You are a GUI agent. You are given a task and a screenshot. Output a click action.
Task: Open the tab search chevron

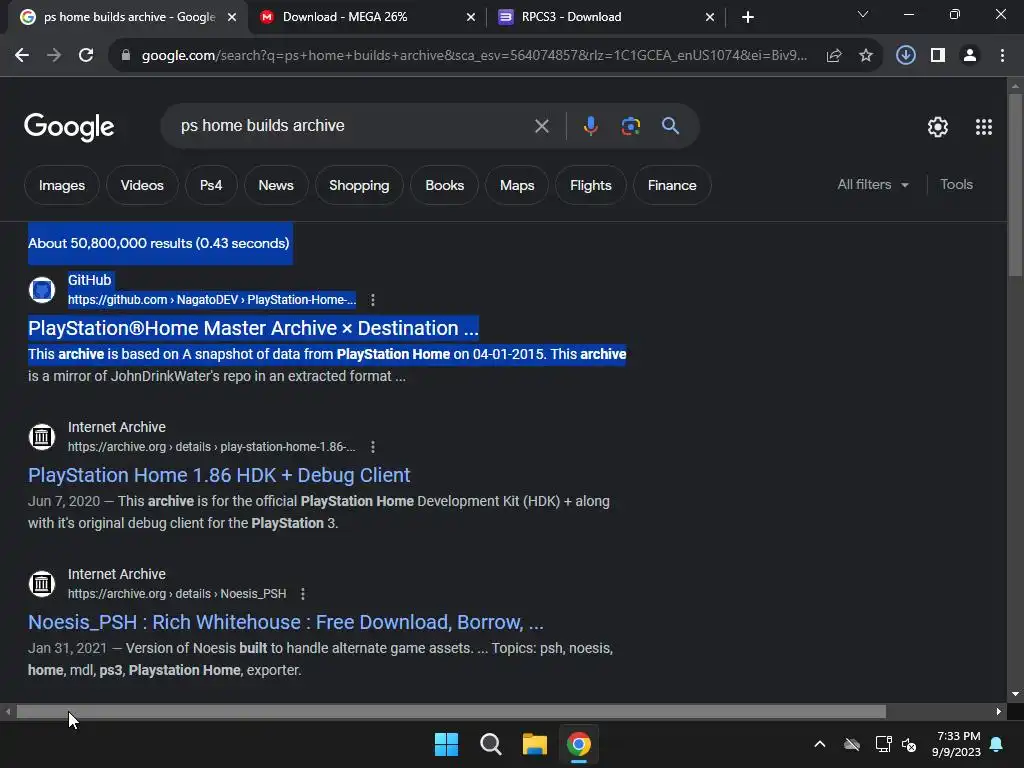click(863, 14)
